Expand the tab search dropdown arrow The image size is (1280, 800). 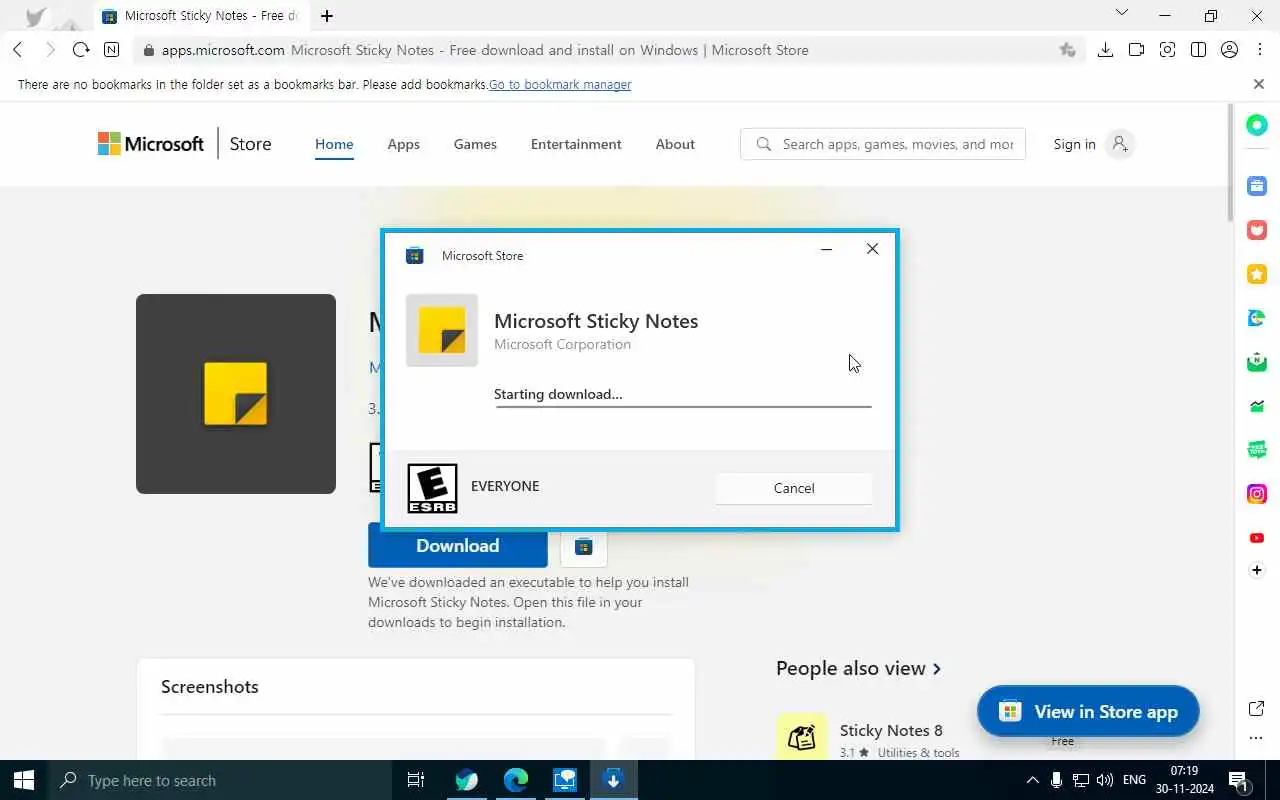coord(1121,14)
